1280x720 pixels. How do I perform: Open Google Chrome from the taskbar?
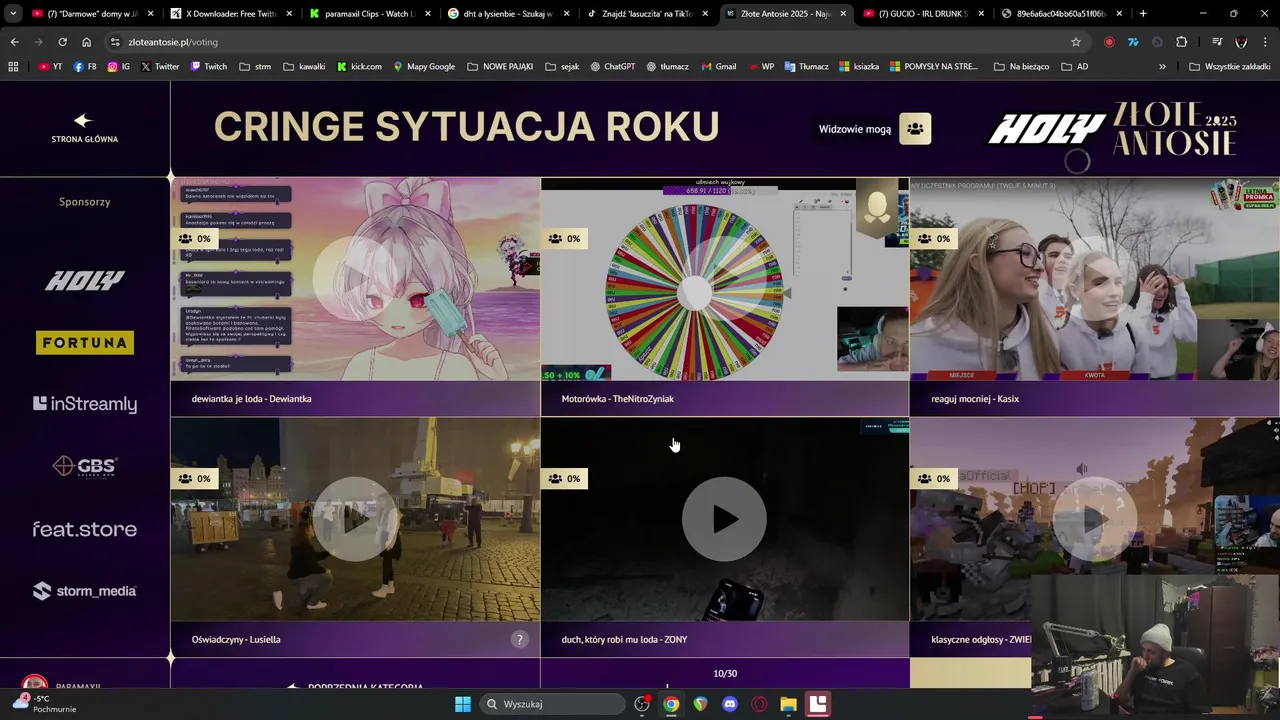[671, 704]
